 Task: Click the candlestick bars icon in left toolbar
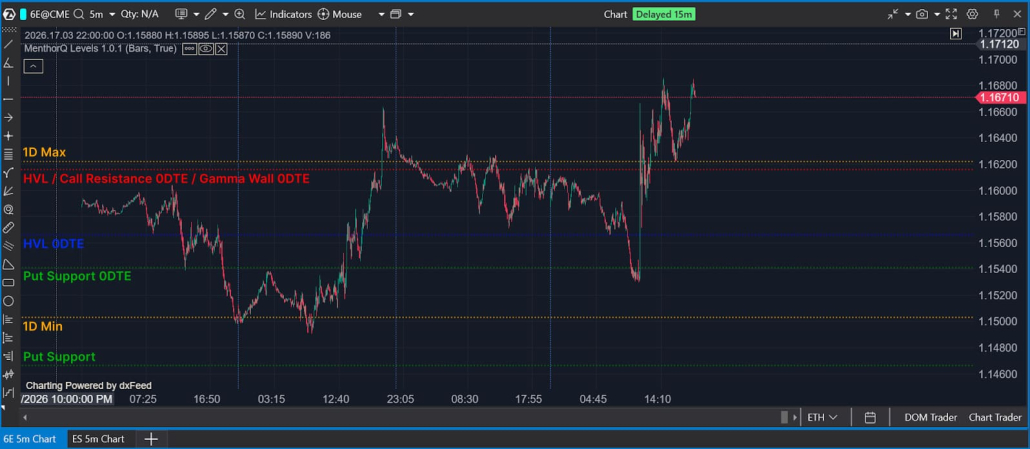coord(9,374)
